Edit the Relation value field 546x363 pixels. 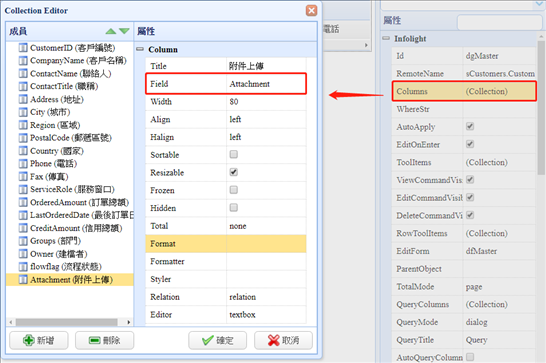tap(266, 297)
